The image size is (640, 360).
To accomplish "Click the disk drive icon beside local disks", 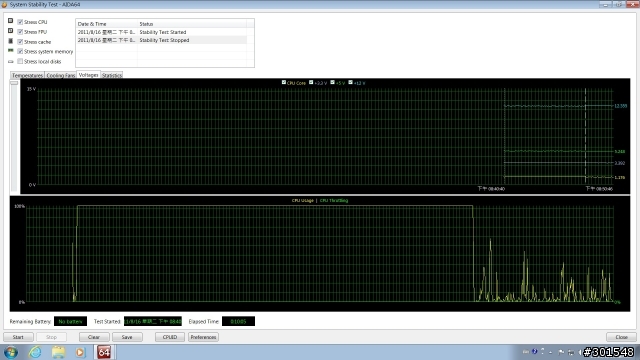I will point(11,62).
